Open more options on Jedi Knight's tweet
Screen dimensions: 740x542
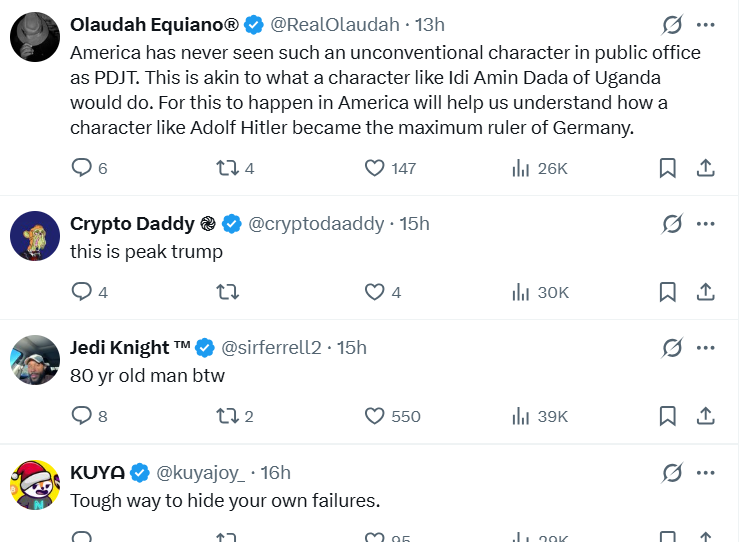click(x=705, y=348)
